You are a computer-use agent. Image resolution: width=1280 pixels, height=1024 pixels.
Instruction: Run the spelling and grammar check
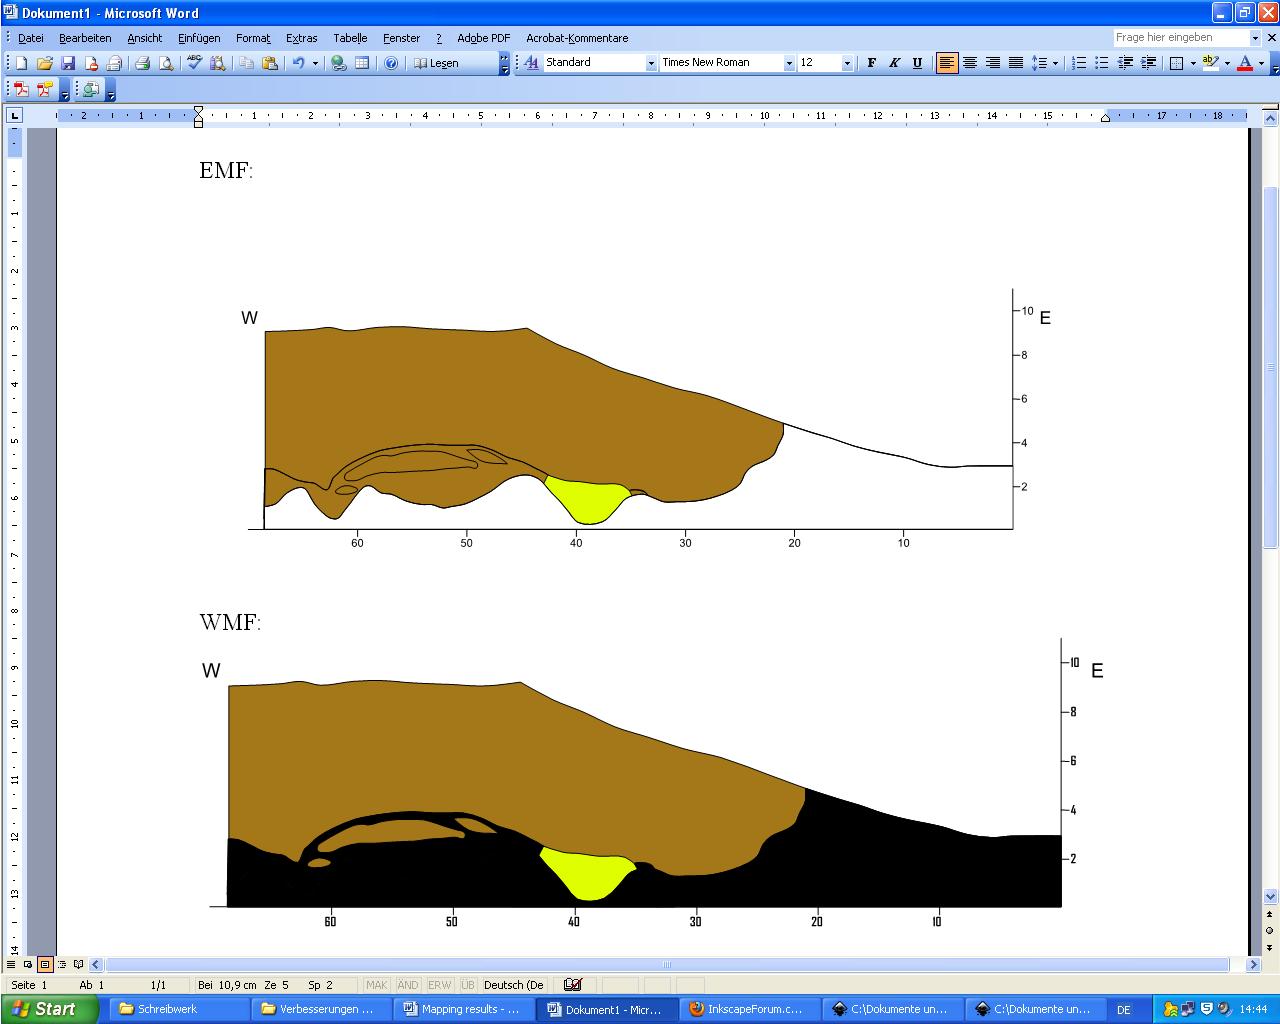(x=194, y=63)
